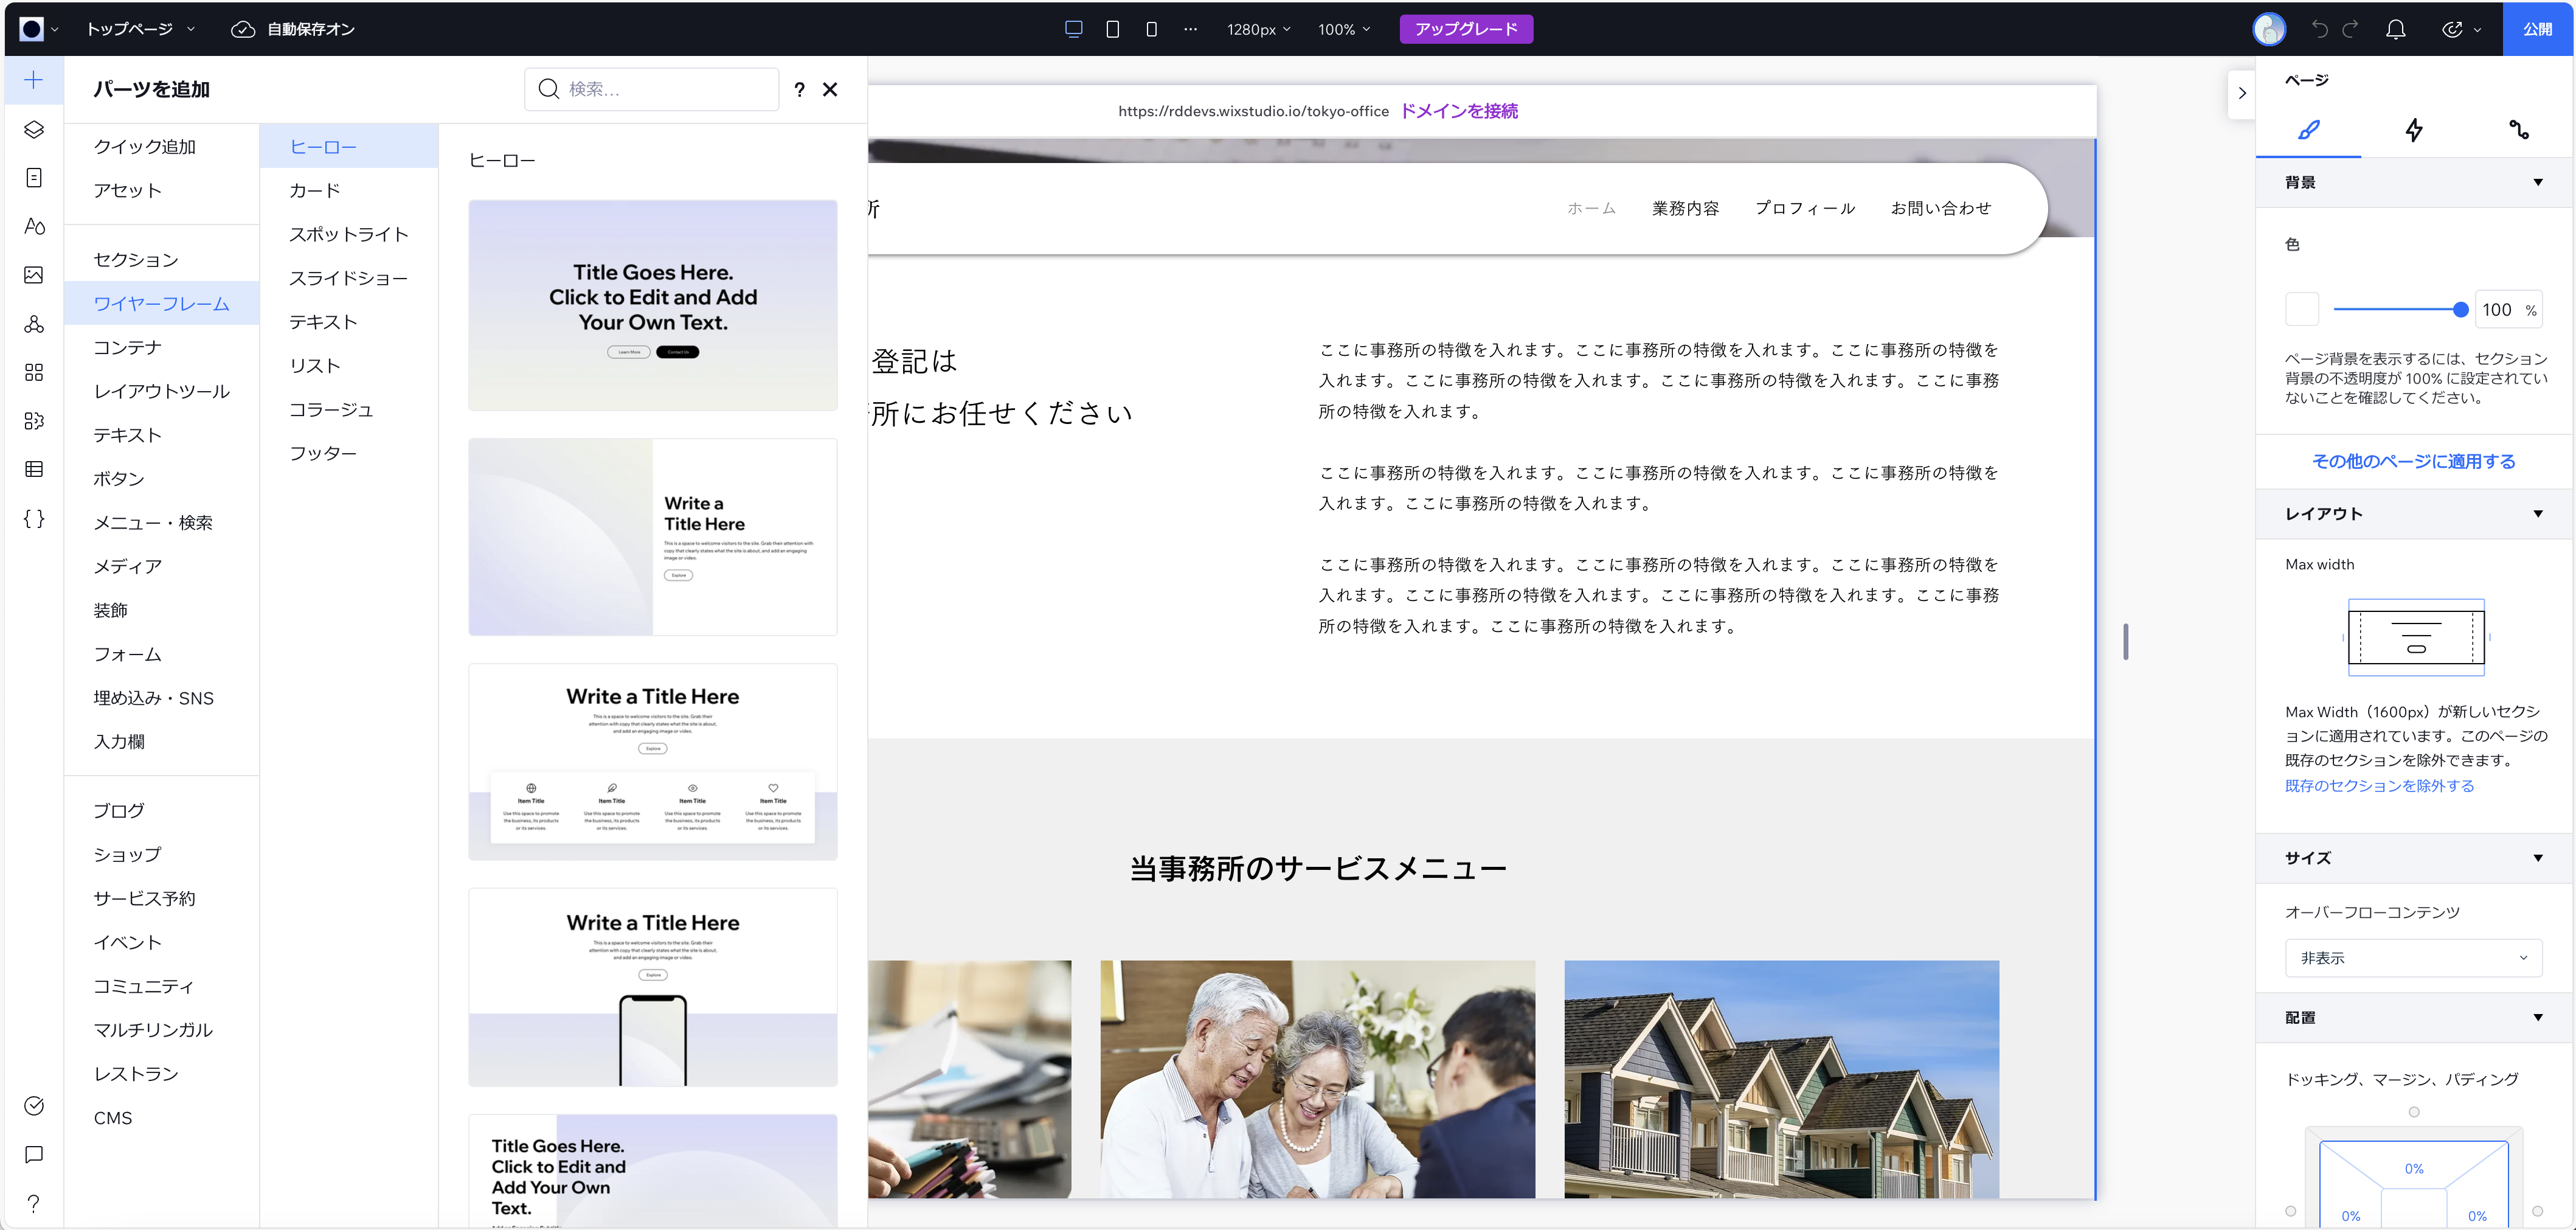Add the first hero wireframe thumbnail

652,305
